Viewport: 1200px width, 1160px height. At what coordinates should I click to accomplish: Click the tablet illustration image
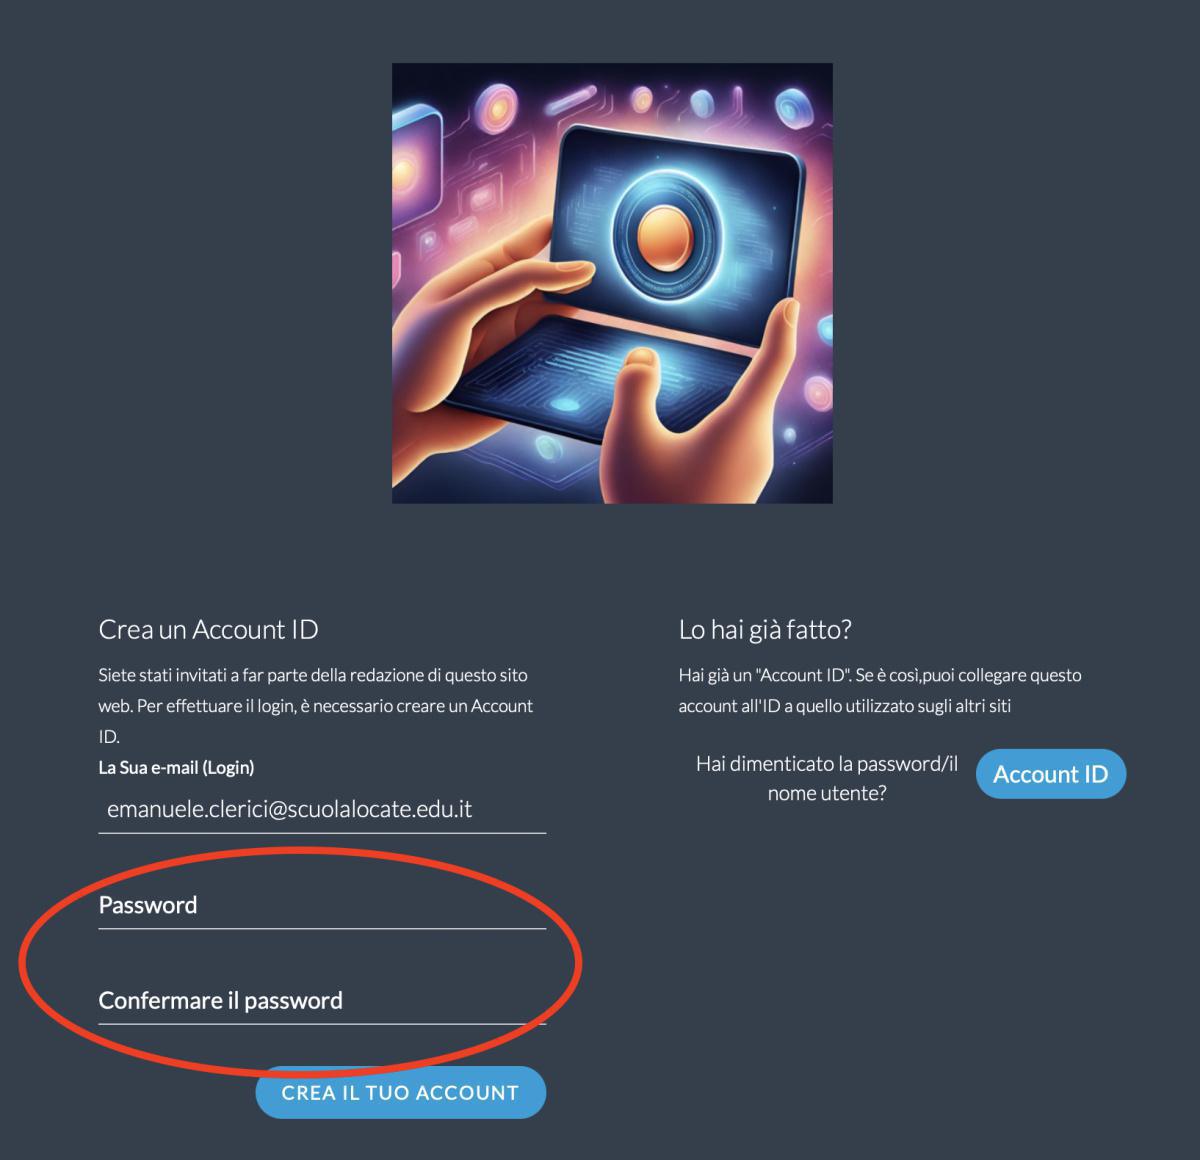612,283
